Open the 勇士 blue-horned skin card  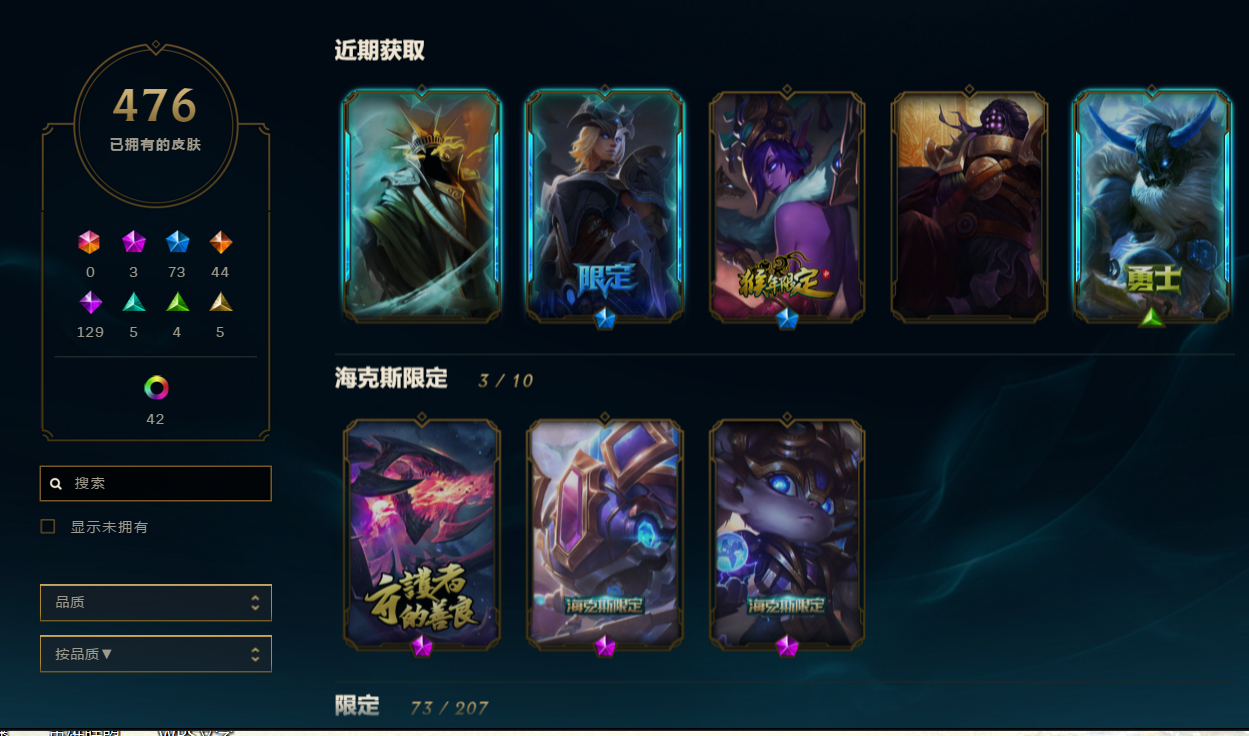[x=1152, y=206]
